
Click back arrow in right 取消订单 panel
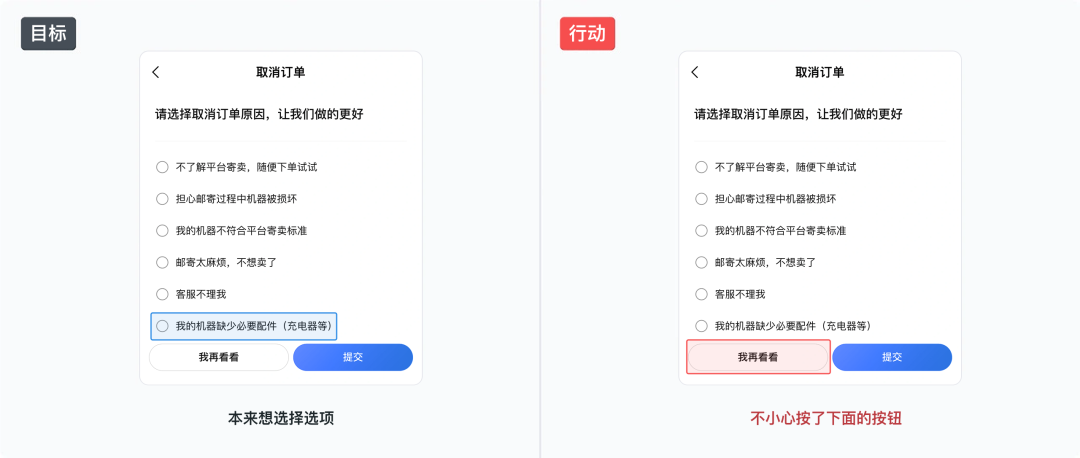point(695,72)
